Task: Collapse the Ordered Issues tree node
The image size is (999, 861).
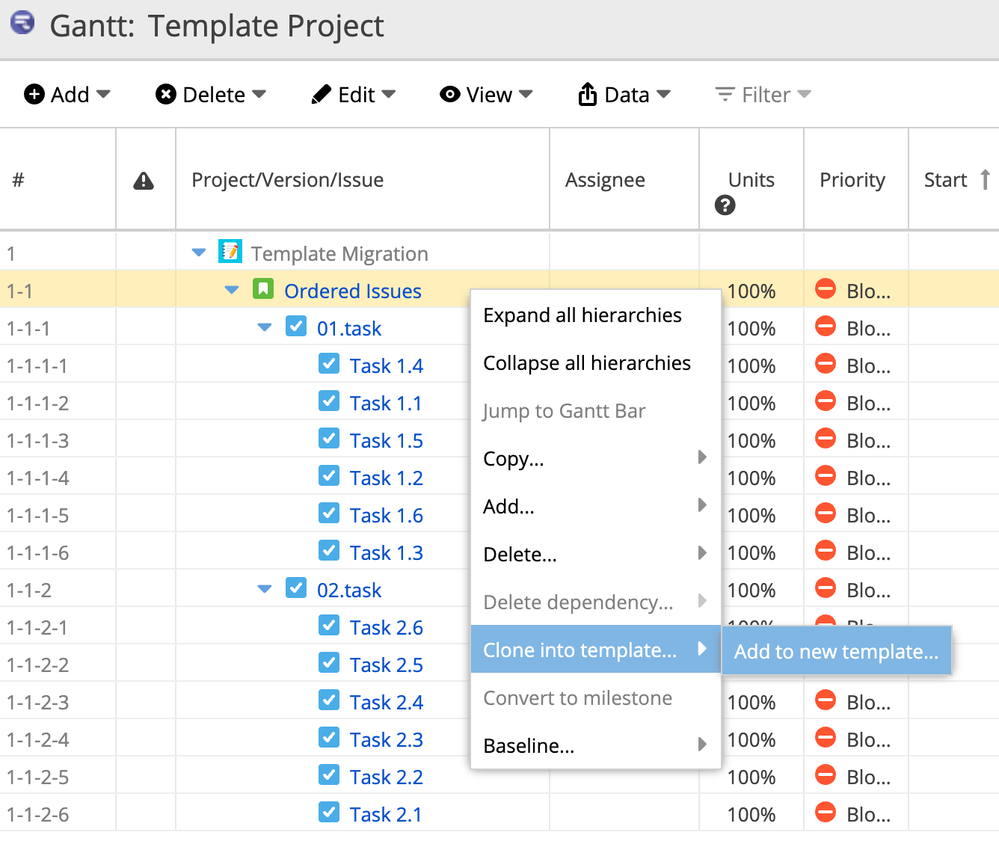Action: (x=232, y=291)
